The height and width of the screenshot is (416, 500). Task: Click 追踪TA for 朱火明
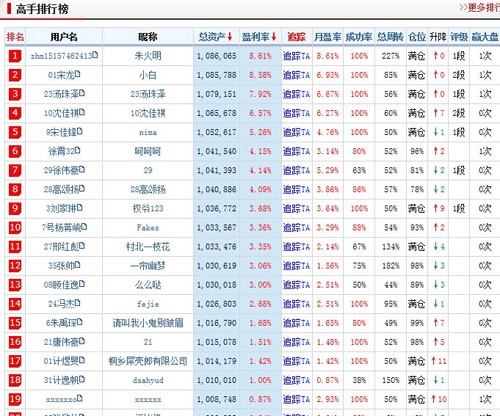click(296, 56)
